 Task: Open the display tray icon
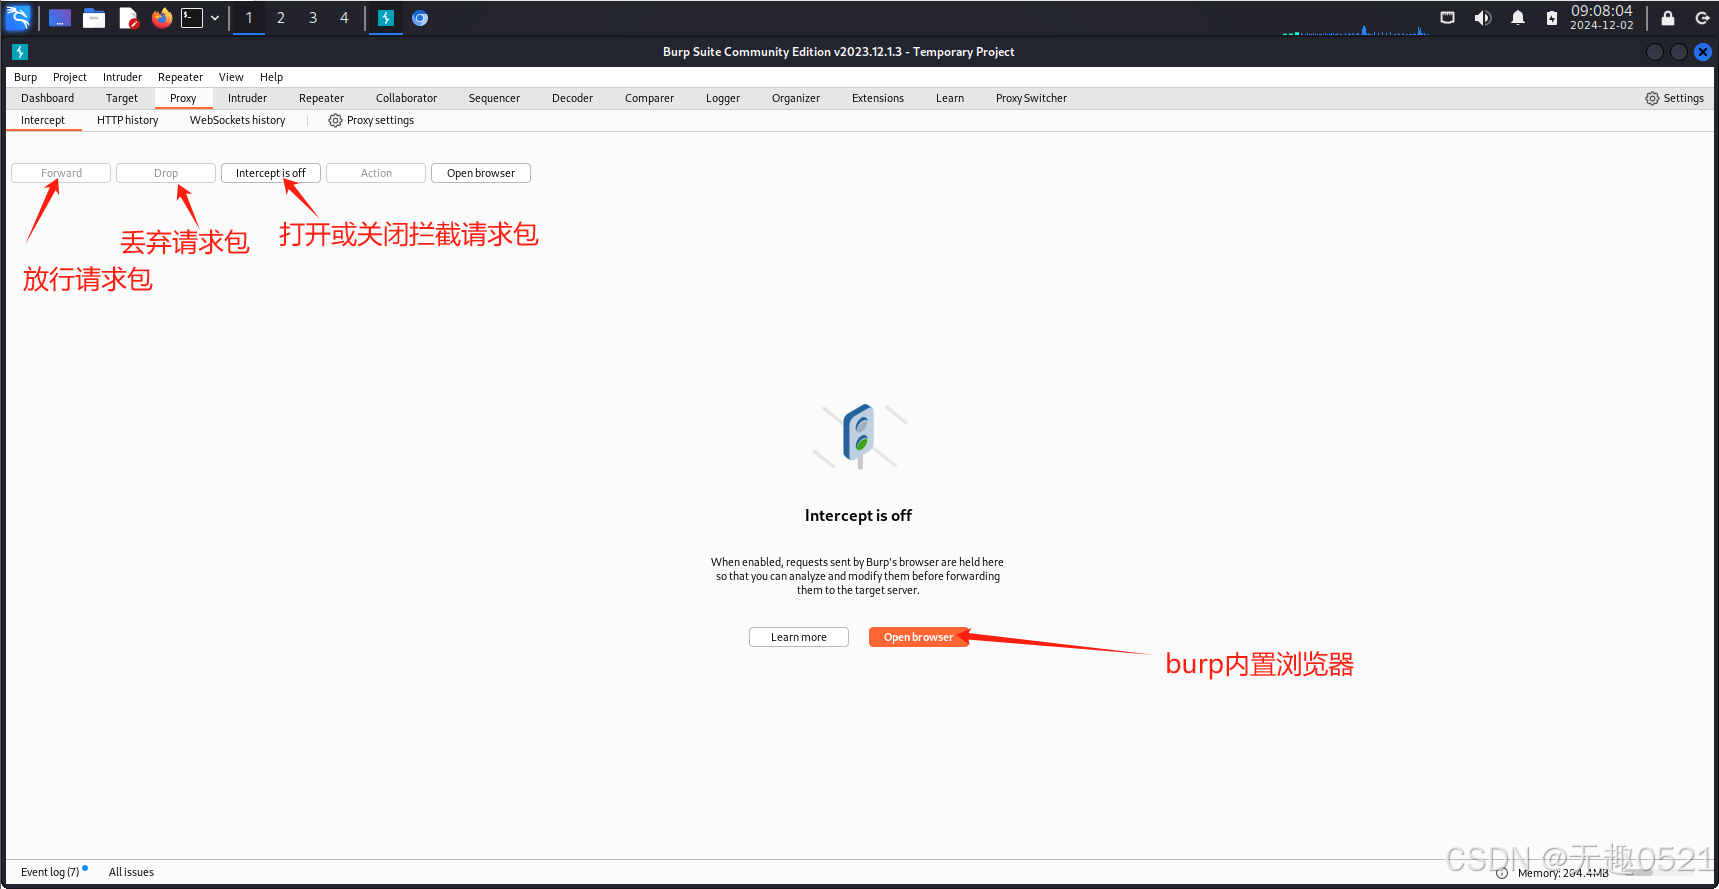pos(1448,18)
